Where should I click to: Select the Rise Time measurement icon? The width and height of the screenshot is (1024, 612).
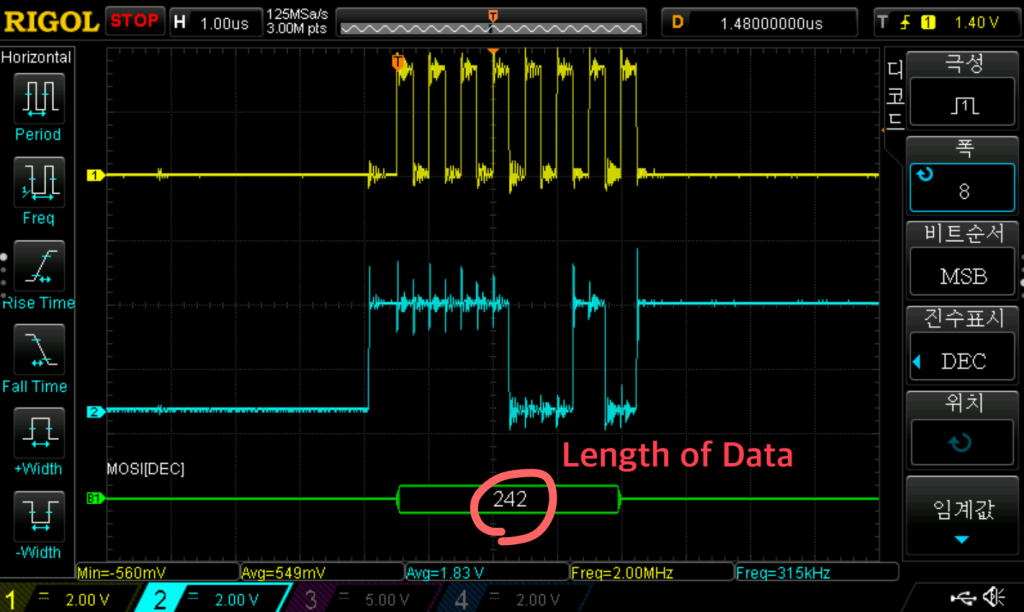tap(39, 265)
